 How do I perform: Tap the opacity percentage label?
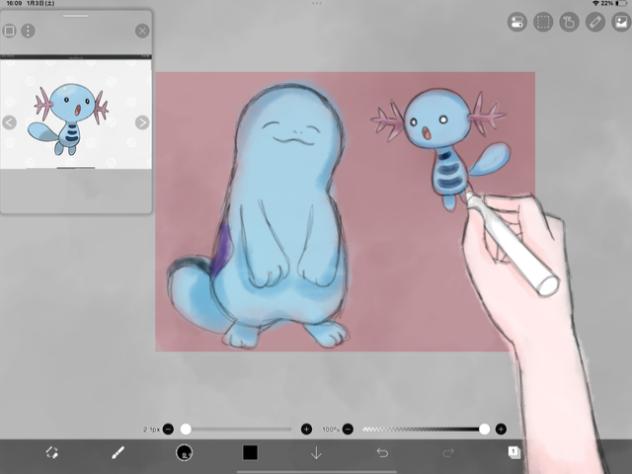pyautogui.click(x=331, y=430)
